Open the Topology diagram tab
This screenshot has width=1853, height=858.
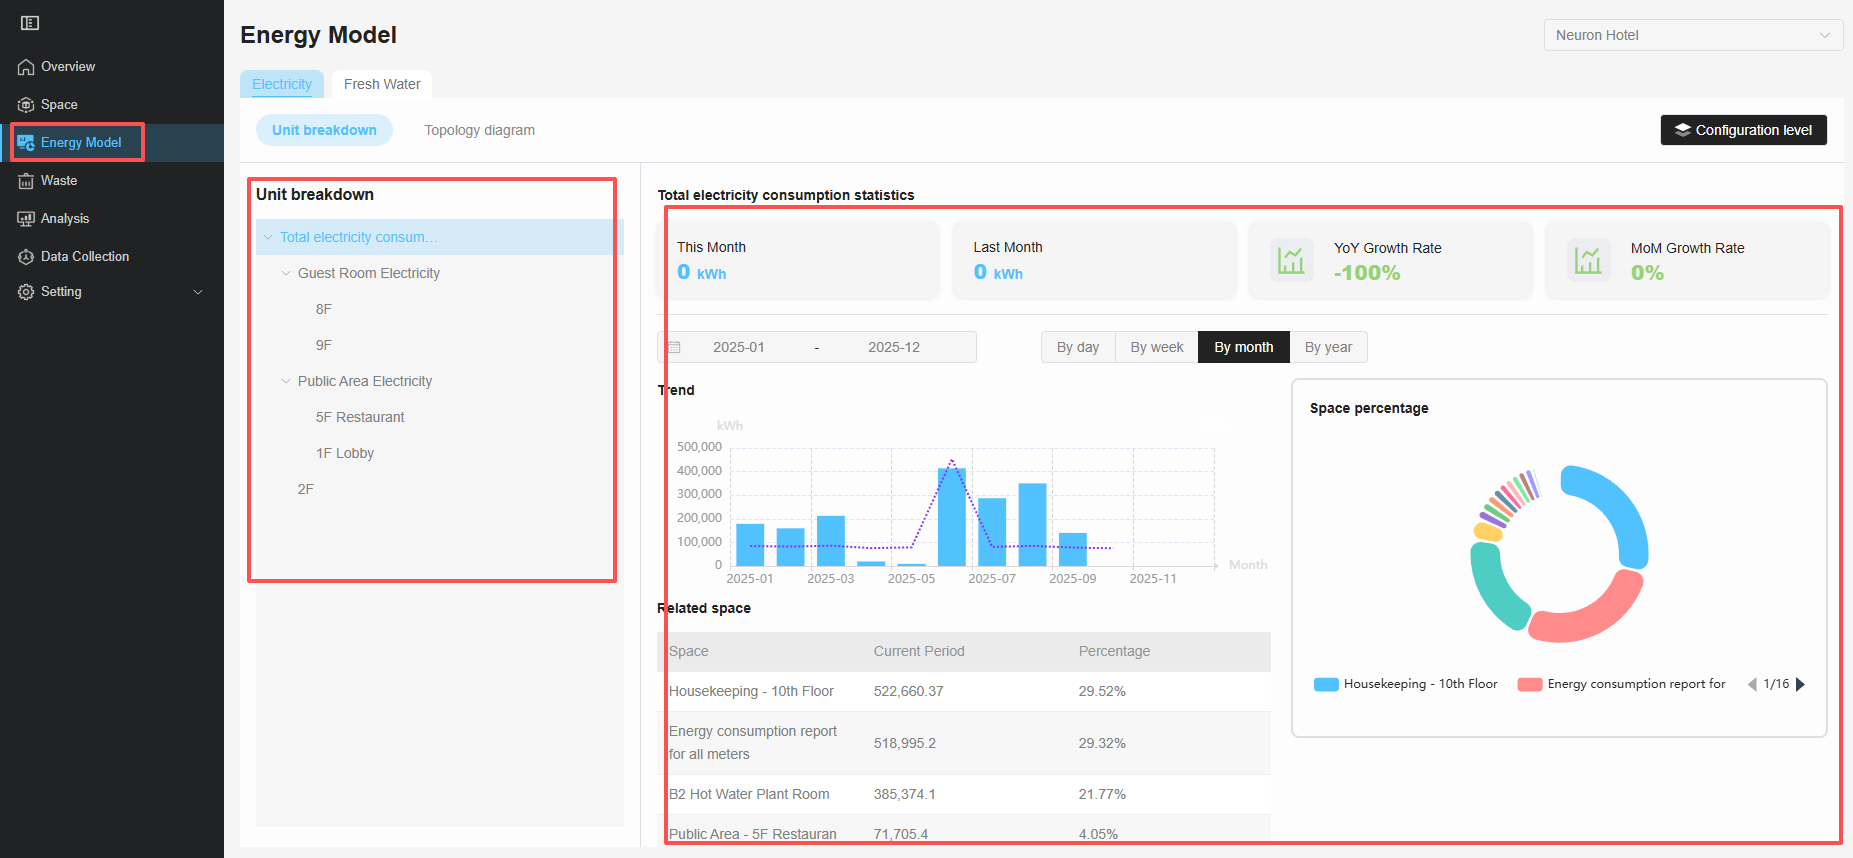pyautogui.click(x=479, y=130)
